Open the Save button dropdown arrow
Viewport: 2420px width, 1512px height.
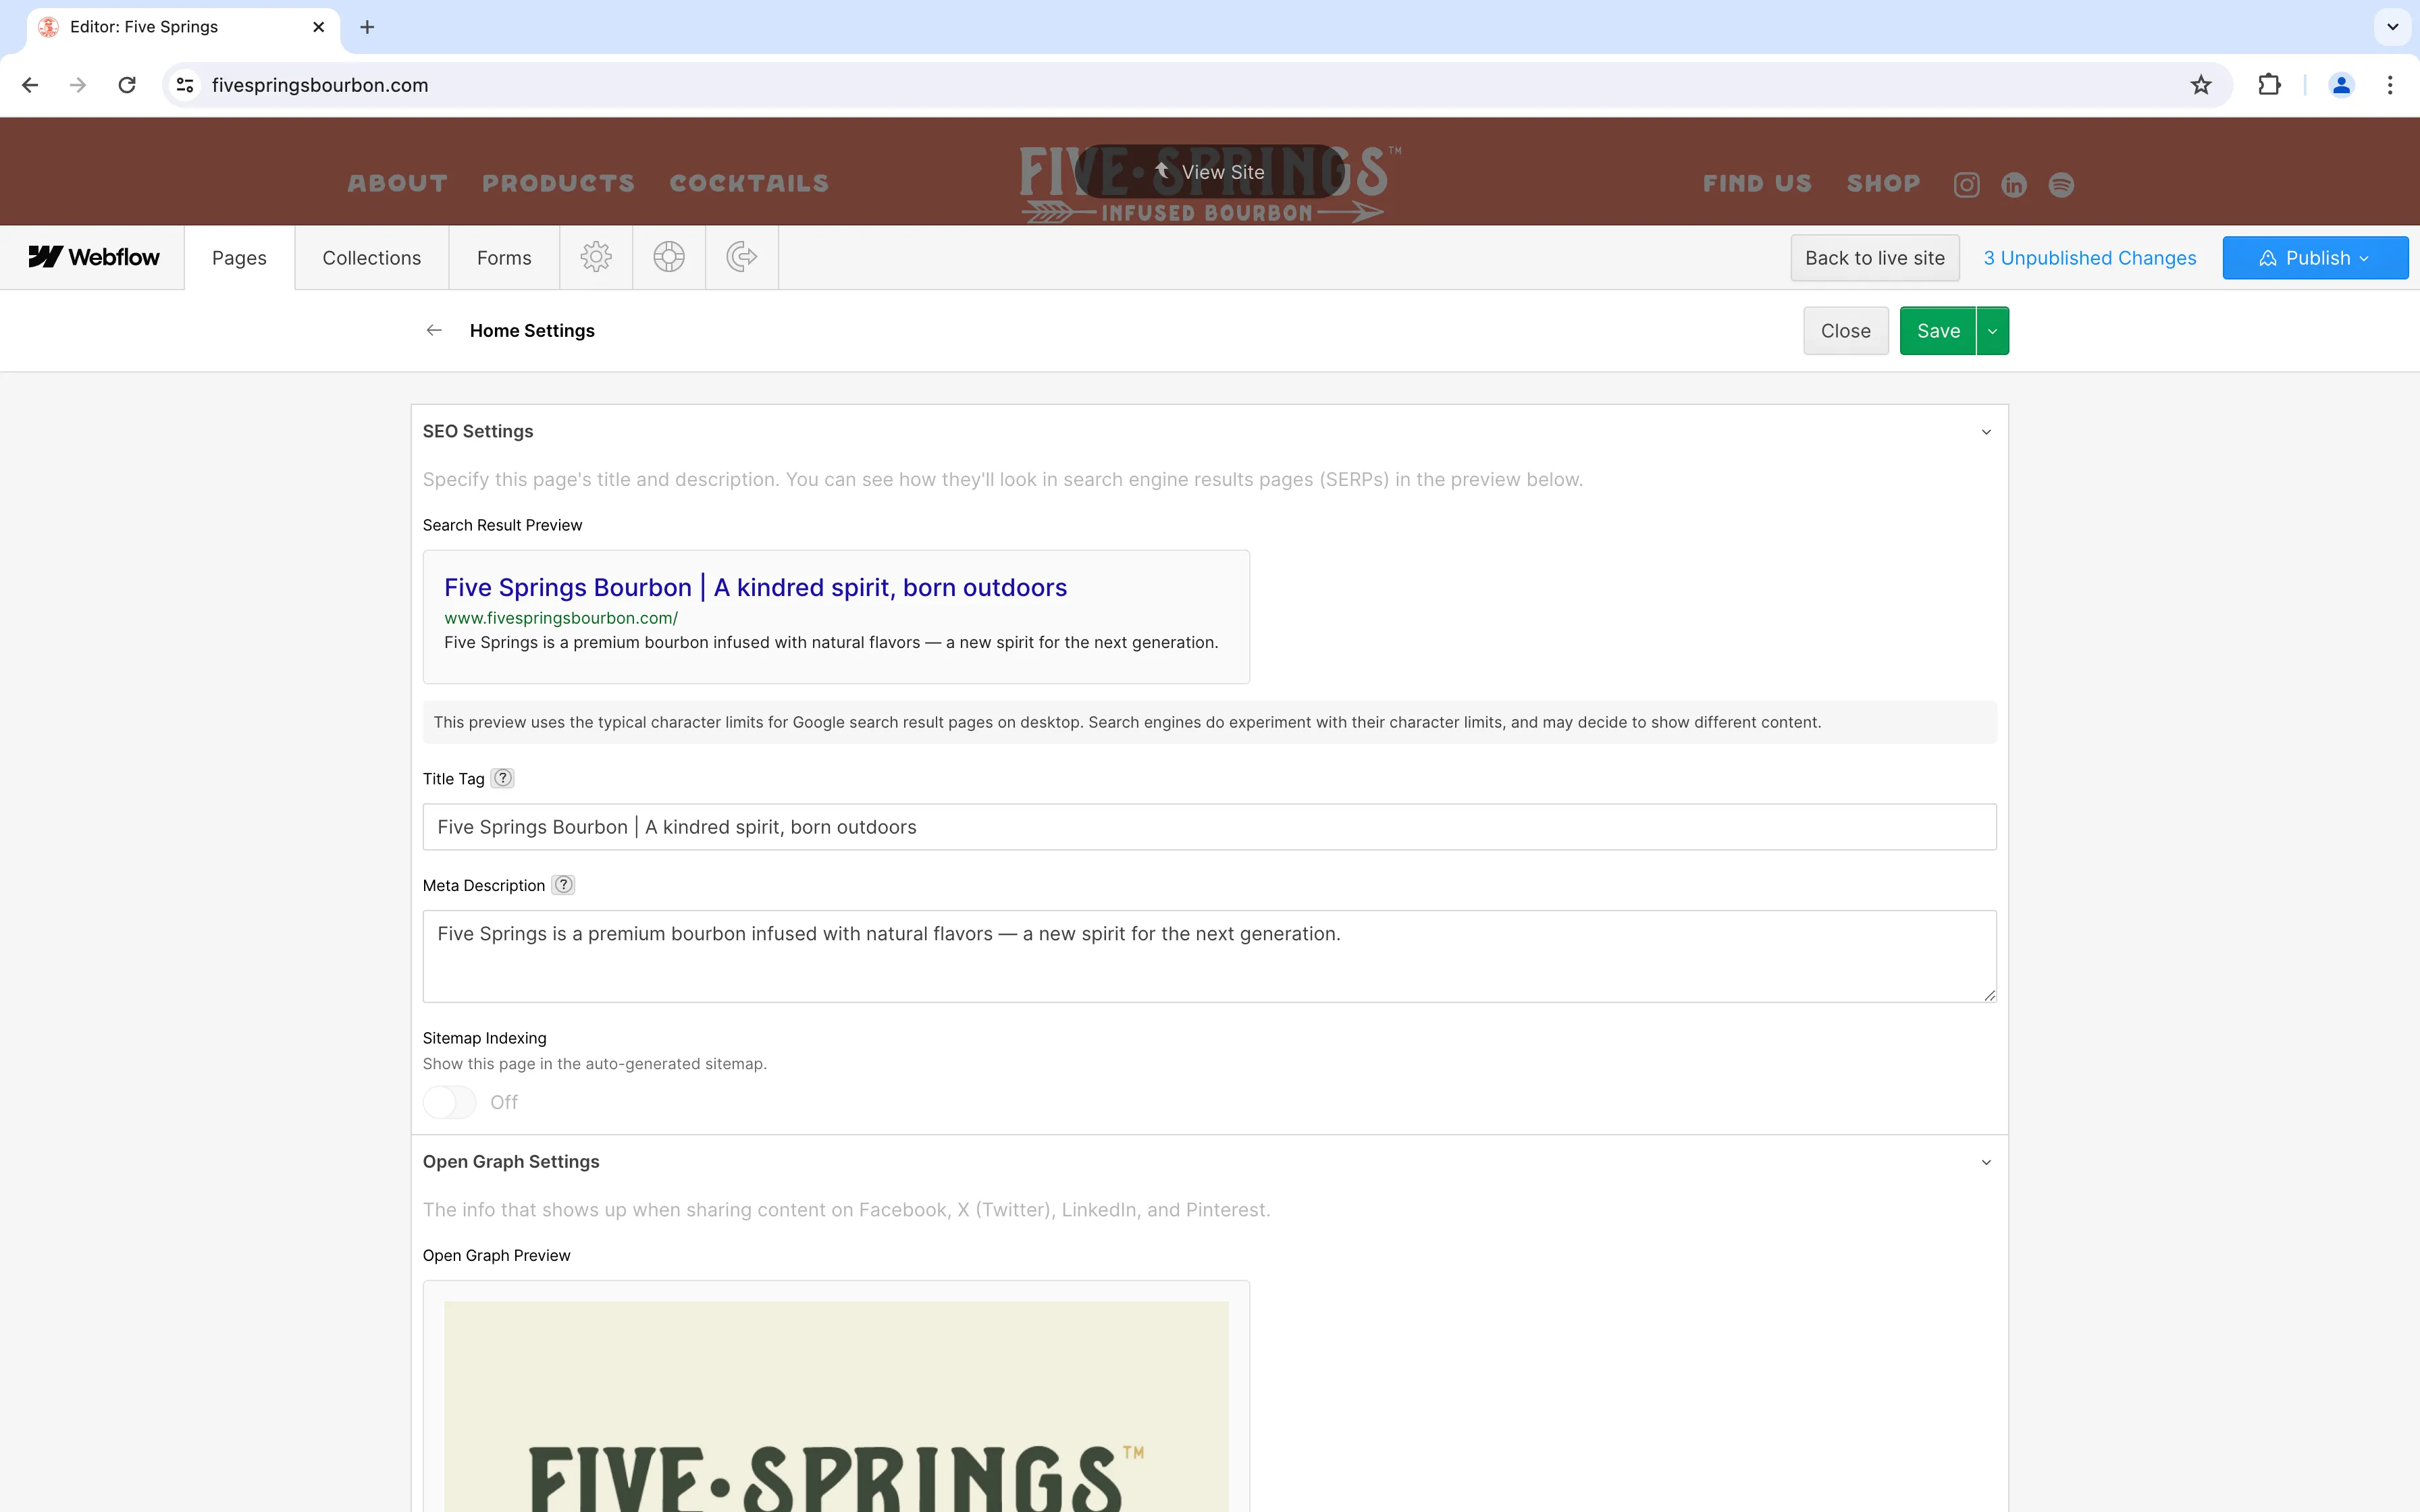pos(1992,330)
